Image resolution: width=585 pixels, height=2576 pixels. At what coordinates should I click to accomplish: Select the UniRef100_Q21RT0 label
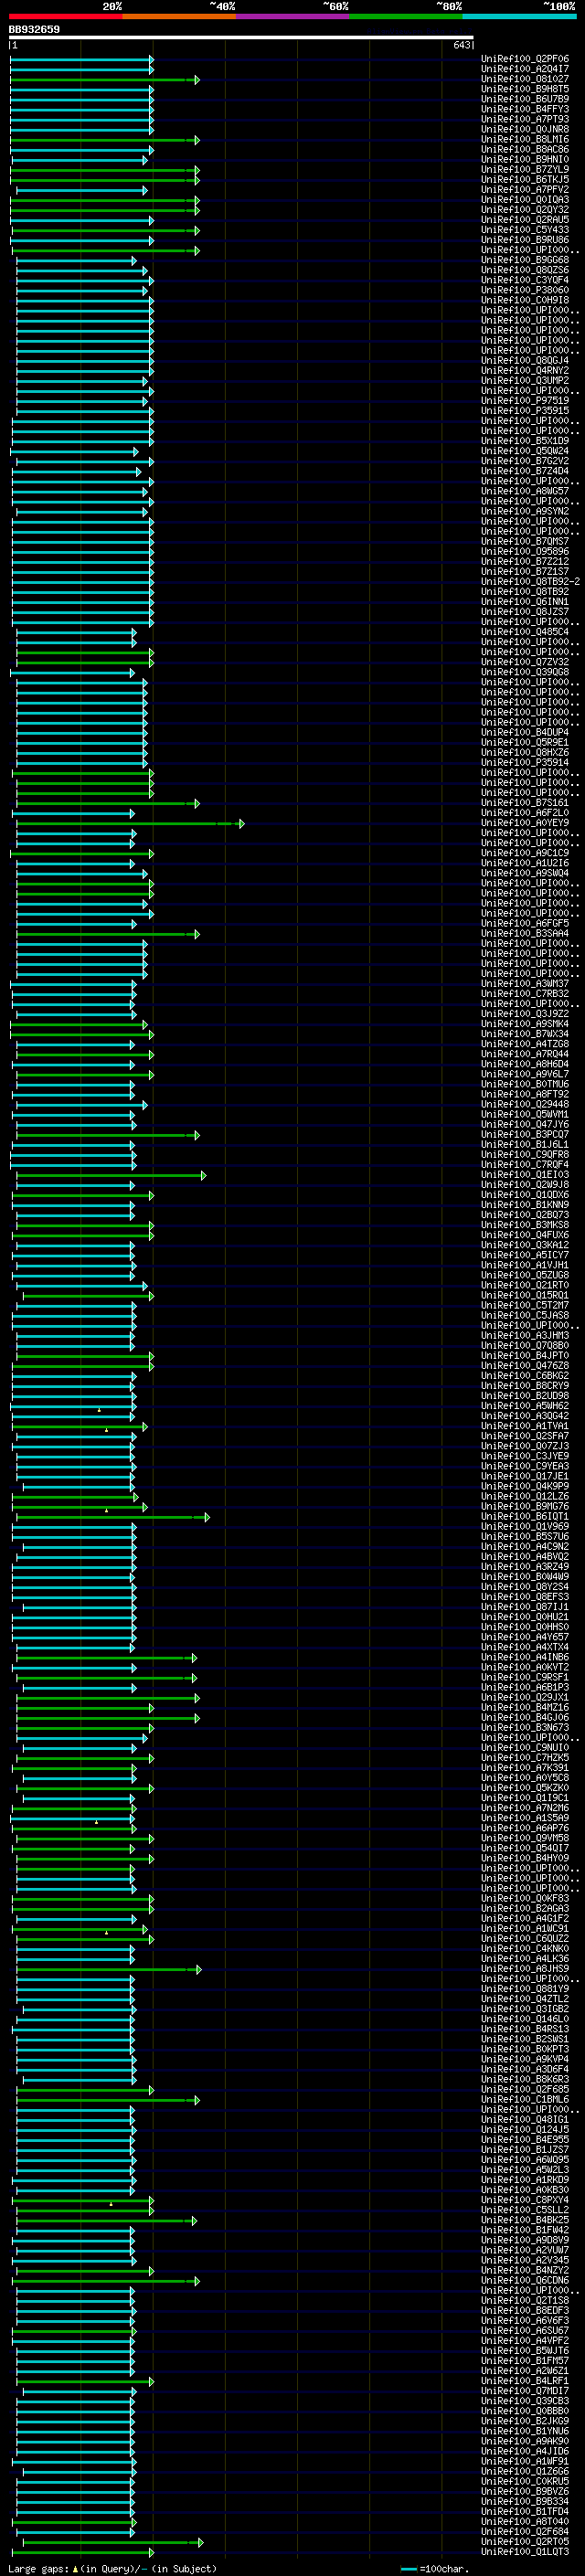(525, 1285)
